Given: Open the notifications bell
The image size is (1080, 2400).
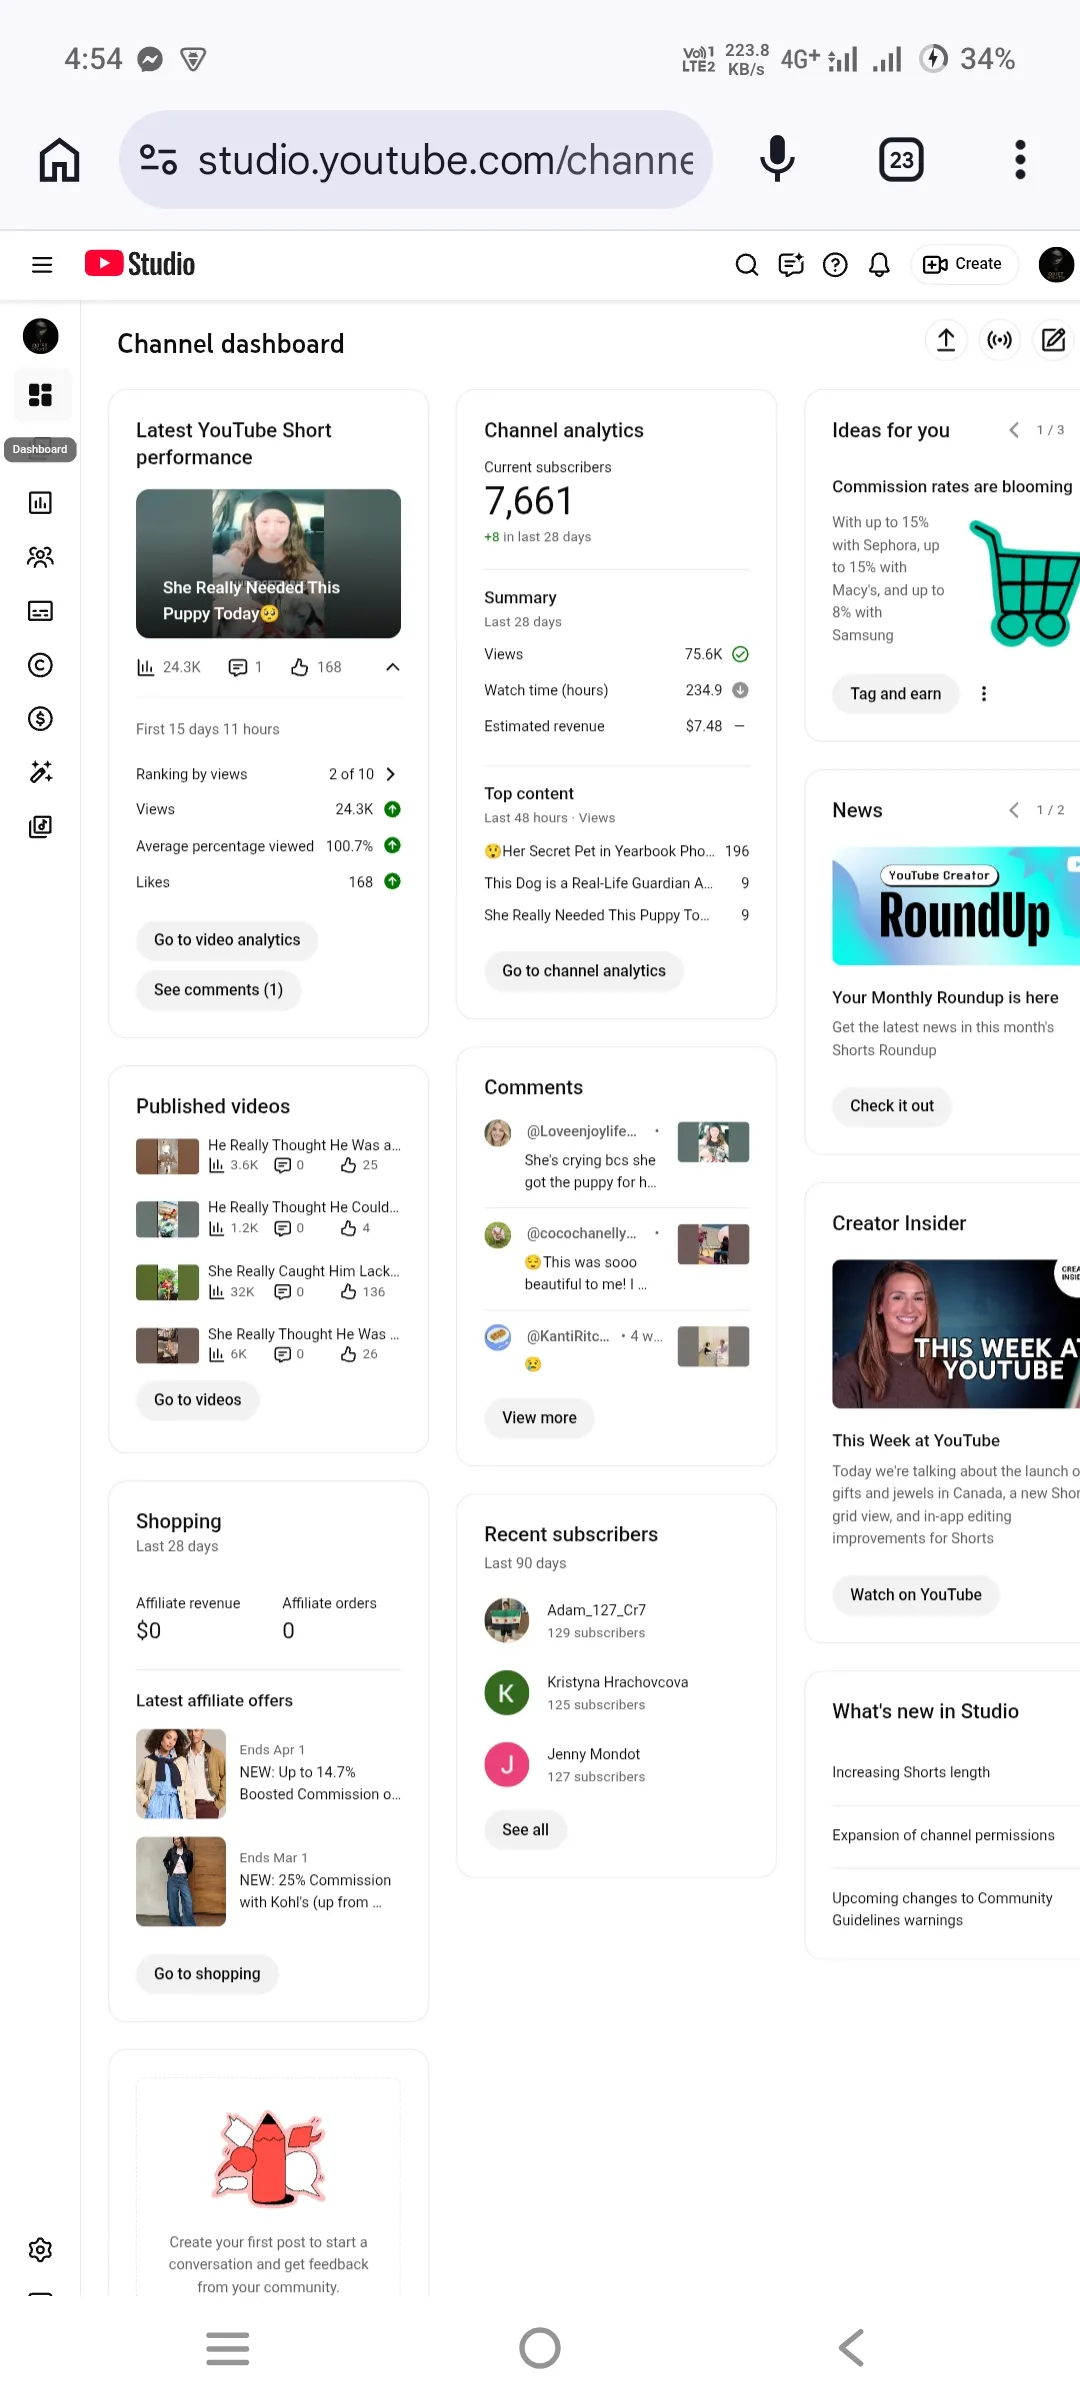Looking at the screenshot, I should 879,265.
